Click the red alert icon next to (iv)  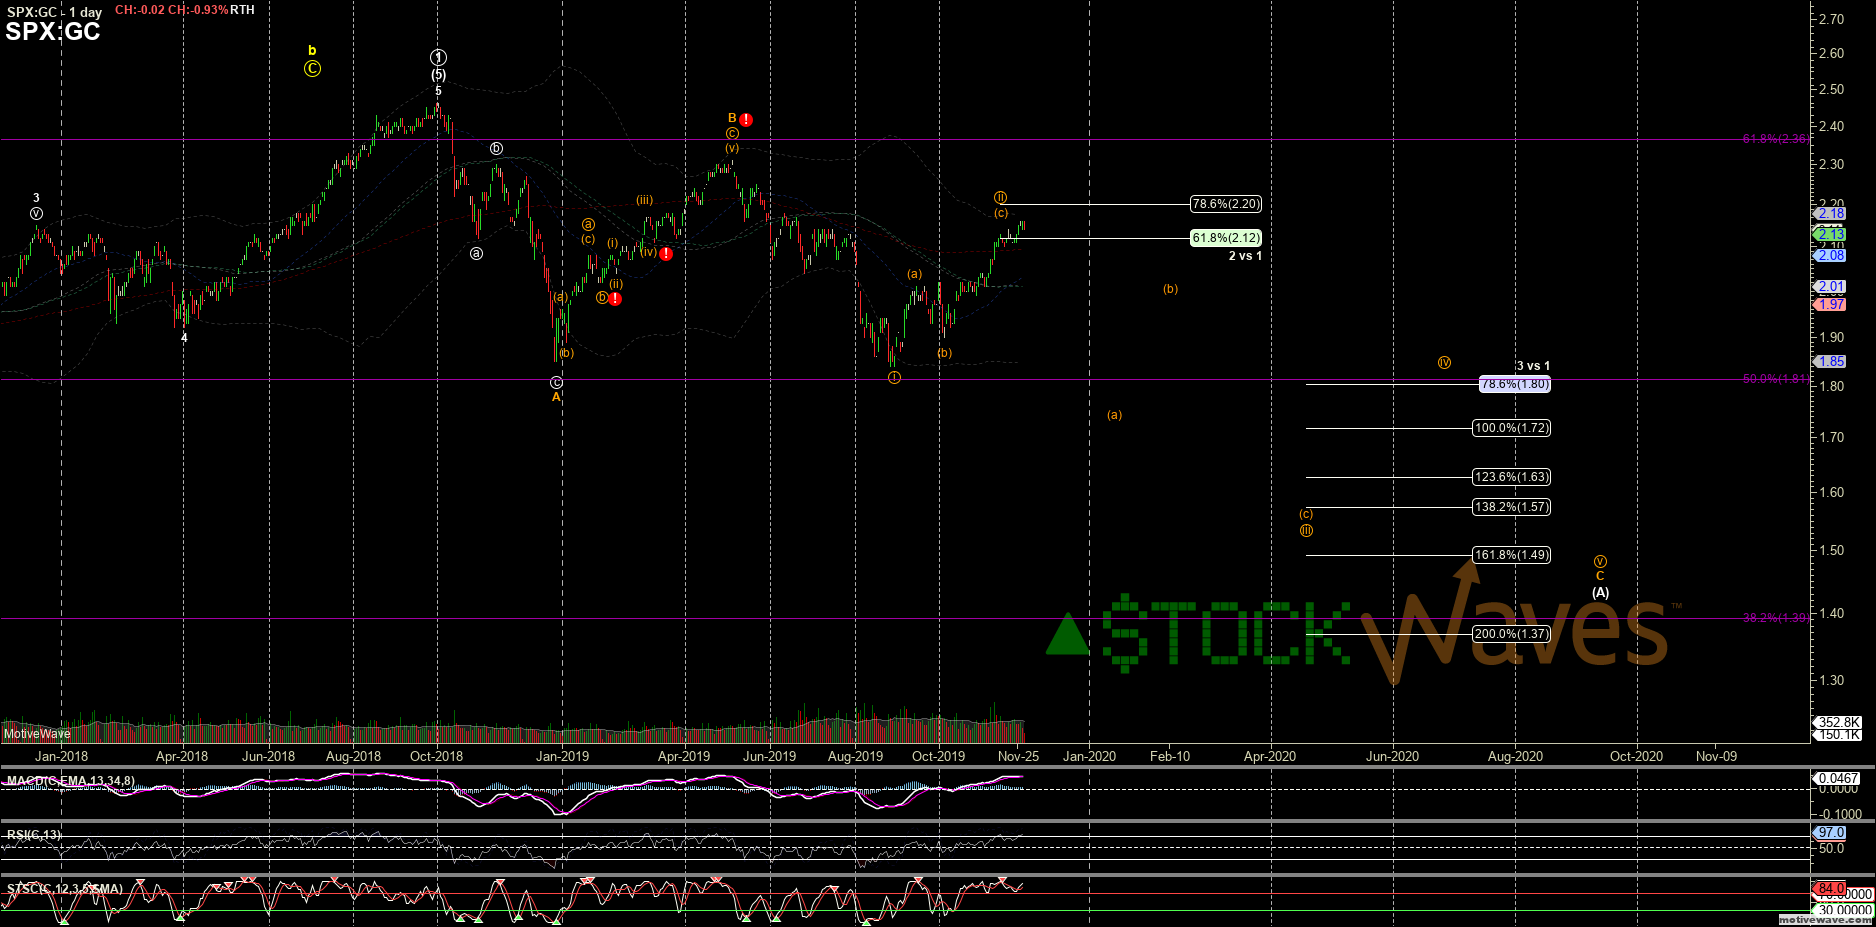click(666, 254)
